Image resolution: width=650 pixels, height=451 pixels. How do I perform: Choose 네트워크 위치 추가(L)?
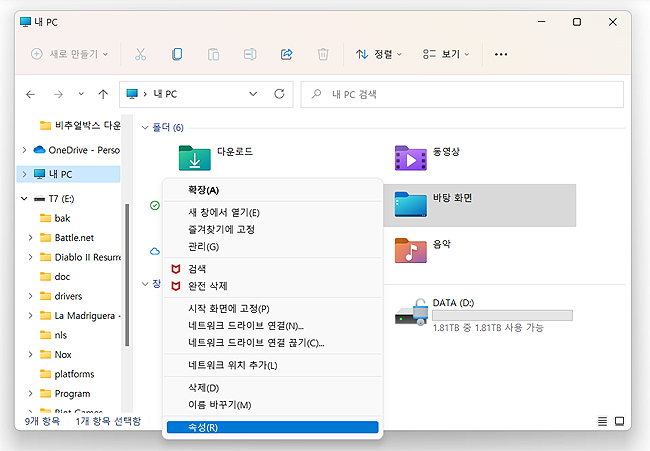[x=272, y=365]
